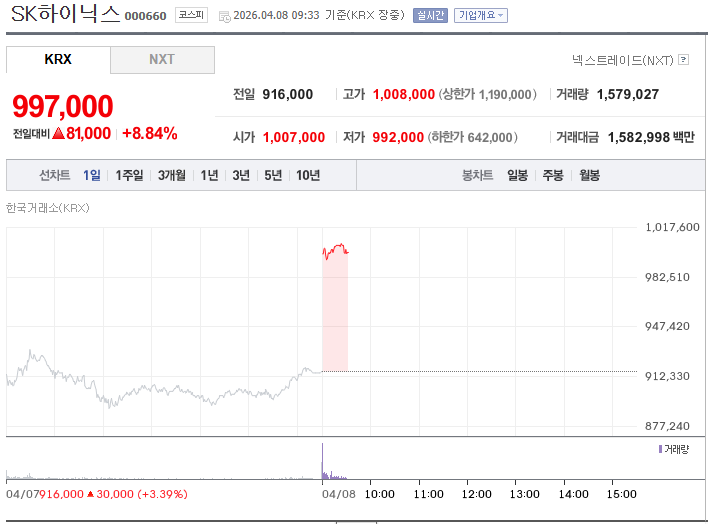Viewport: 708px width, 524px height.
Task: Expand the 기업개요 dropdown
Action: point(480,15)
